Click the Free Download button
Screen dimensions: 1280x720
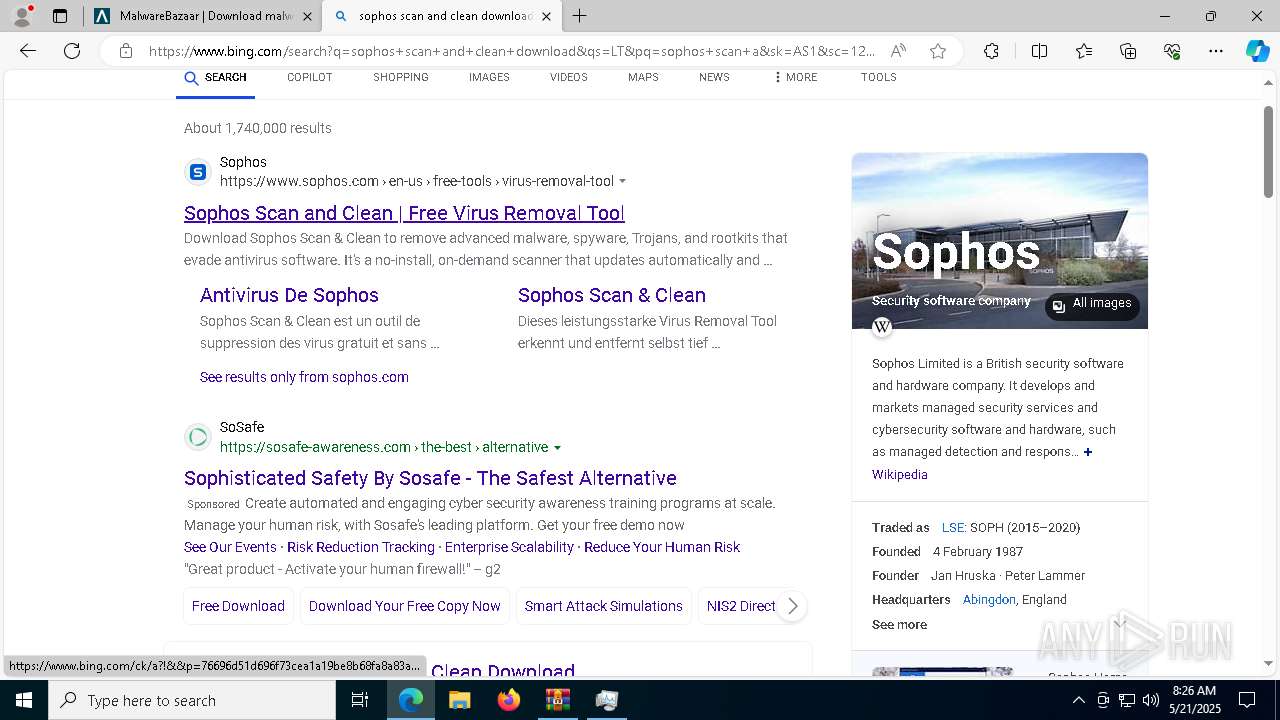point(238,606)
